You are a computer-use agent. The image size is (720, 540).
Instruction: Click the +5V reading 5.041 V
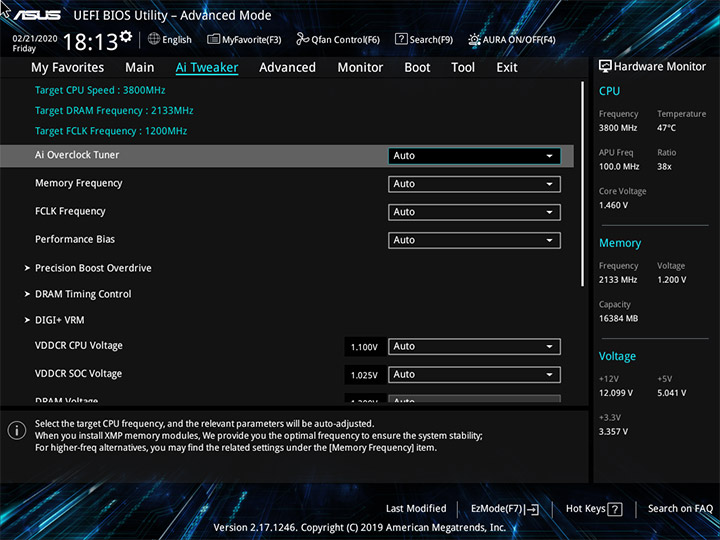point(672,393)
